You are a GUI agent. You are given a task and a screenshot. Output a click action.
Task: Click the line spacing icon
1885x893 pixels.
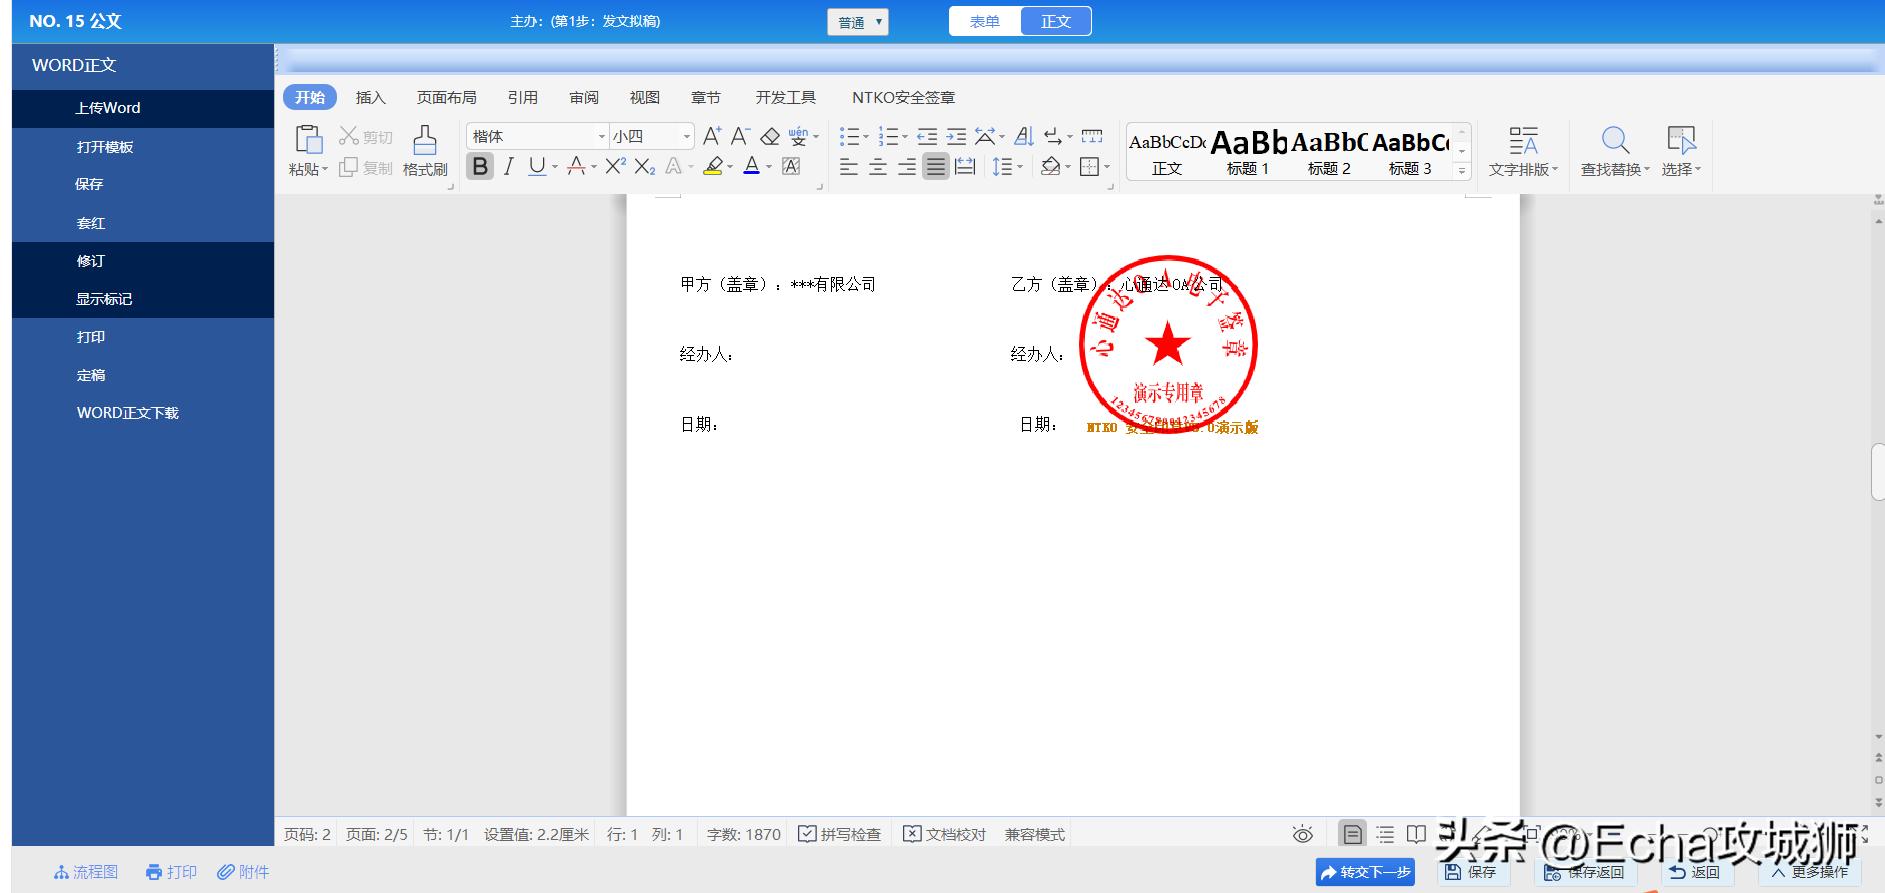(1002, 166)
